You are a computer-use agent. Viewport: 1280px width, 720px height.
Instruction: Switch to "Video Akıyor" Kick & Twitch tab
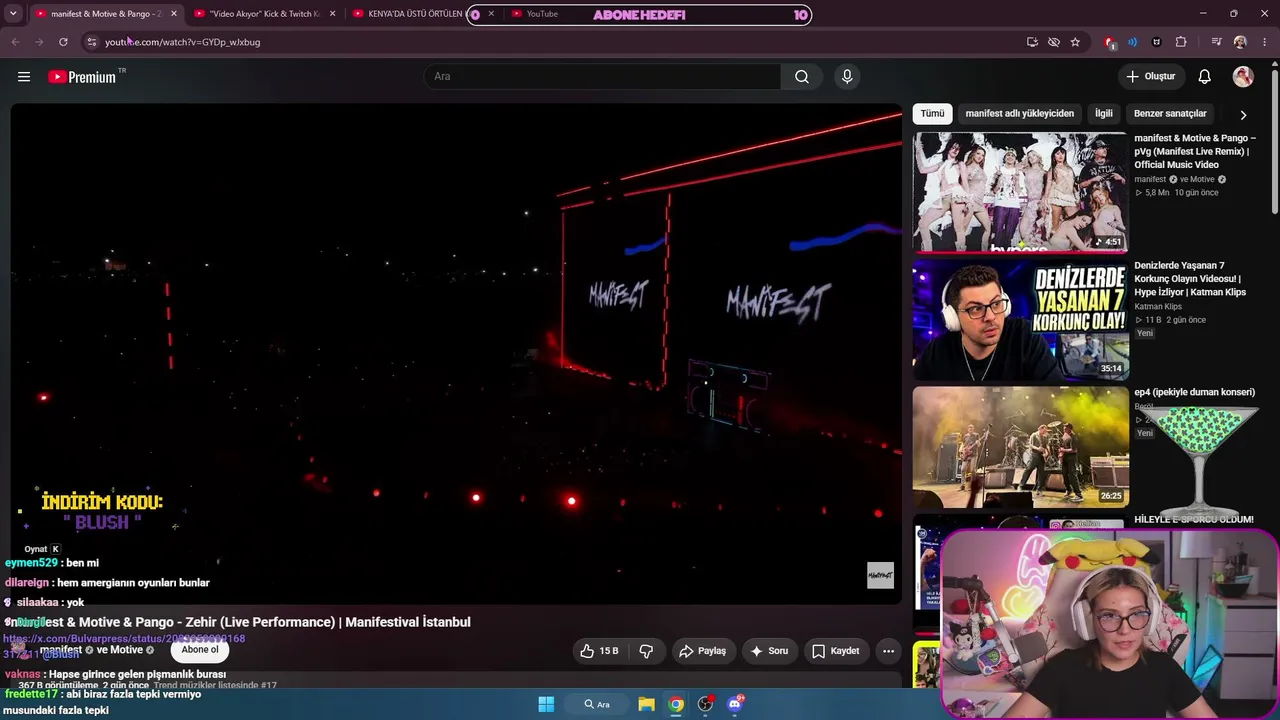pos(263,14)
